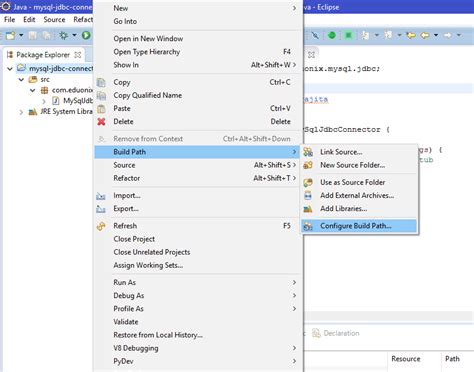The image size is (474, 372).
Task: Click the Add Libraries books icon
Action: (x=308, y=209)
